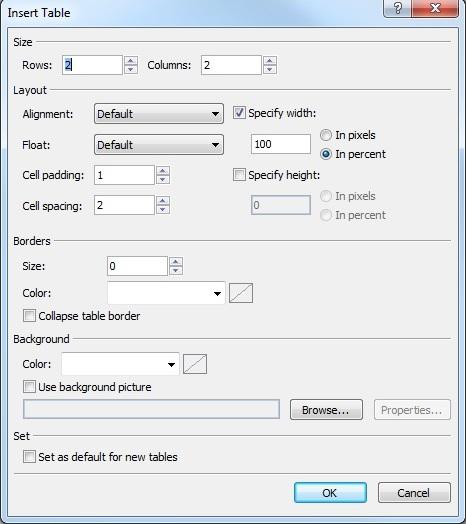
Task: Uncheck the Specify width checkbox
Action: click(239, 113)
